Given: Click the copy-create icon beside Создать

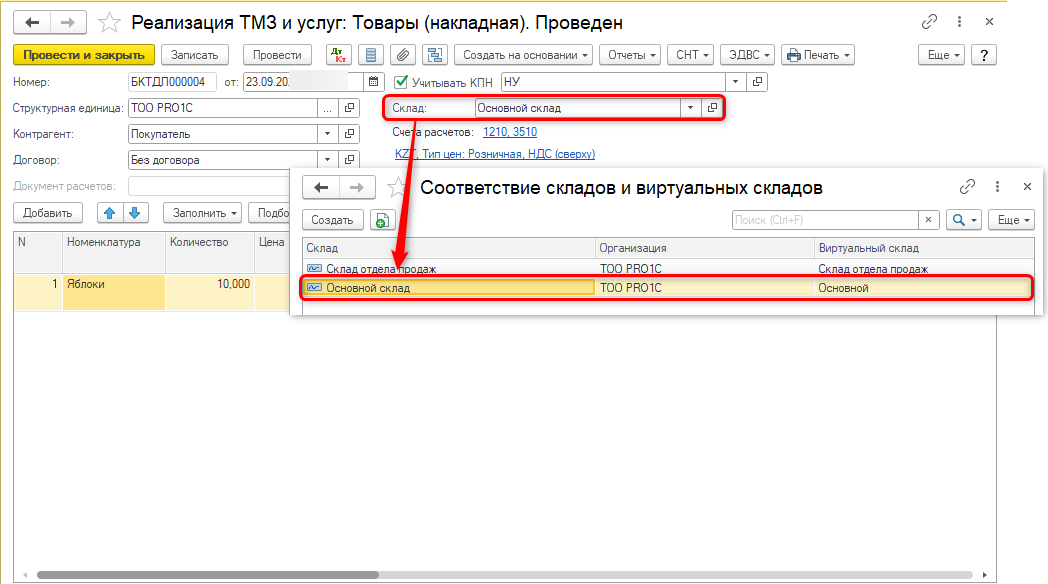Looking at the screenshot, I should [x=383, y=220].
